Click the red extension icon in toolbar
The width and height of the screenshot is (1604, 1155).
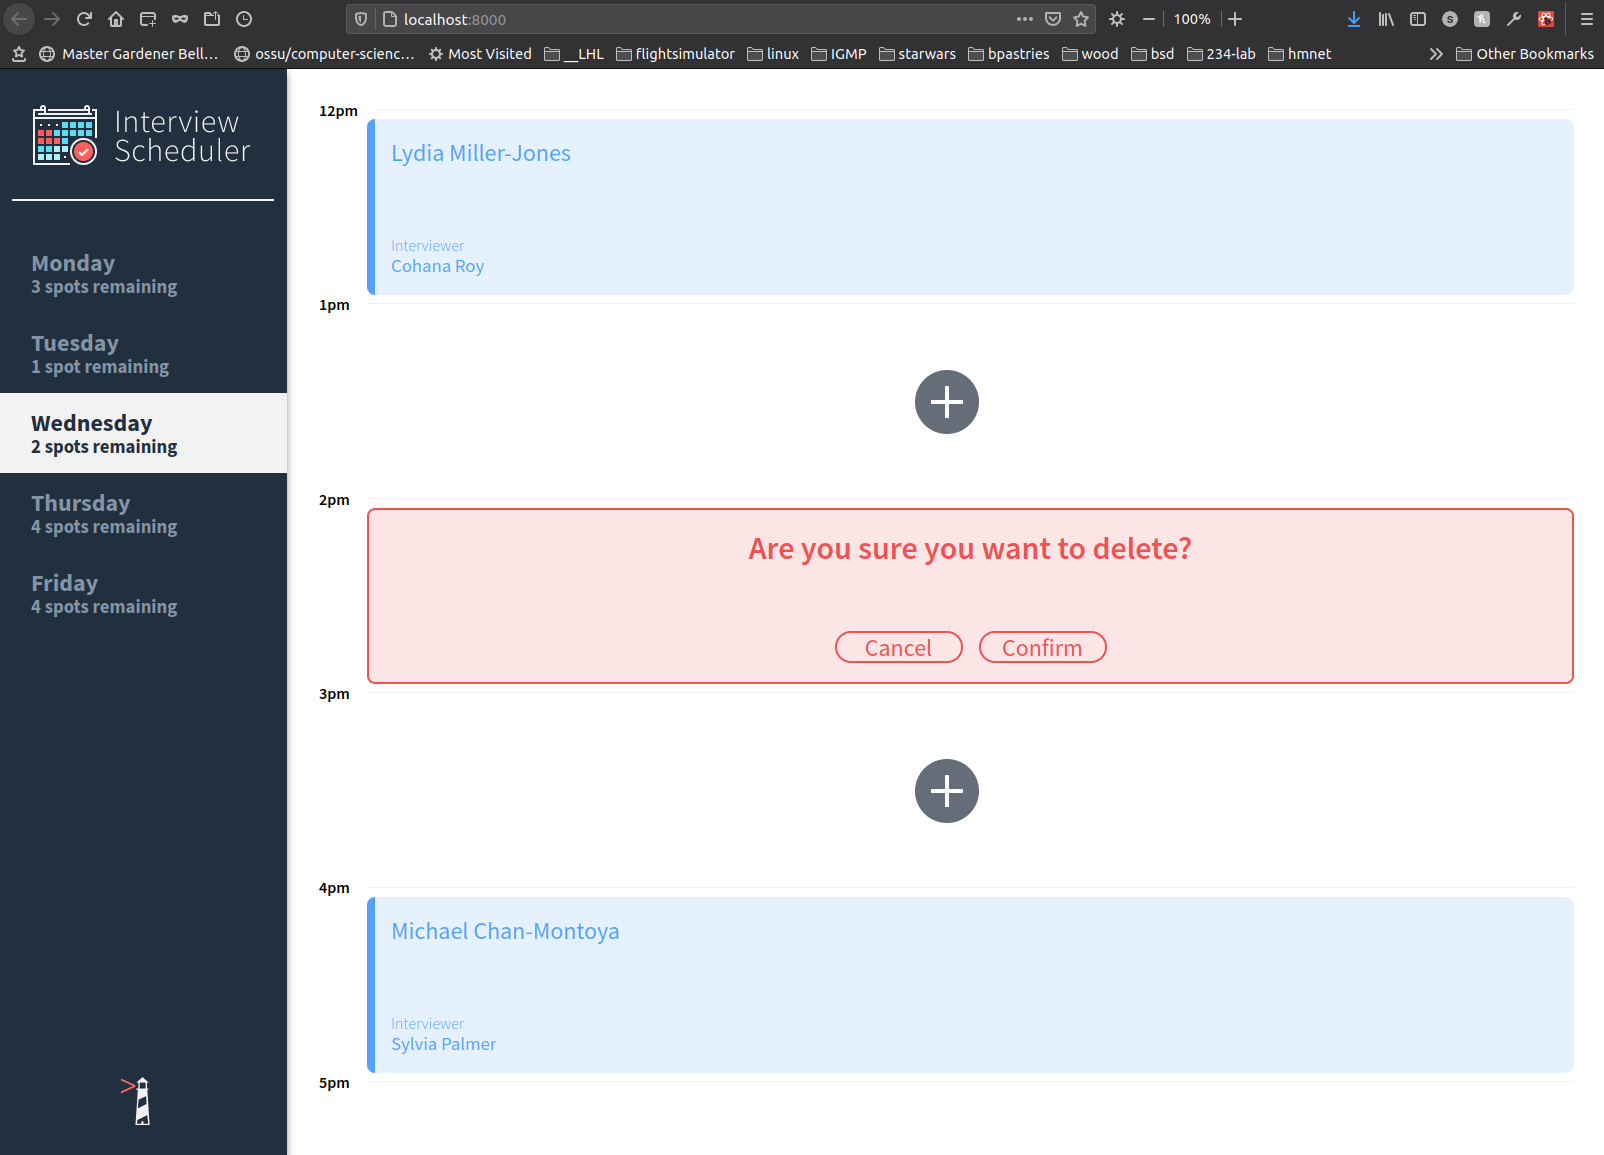point(1546,19)
